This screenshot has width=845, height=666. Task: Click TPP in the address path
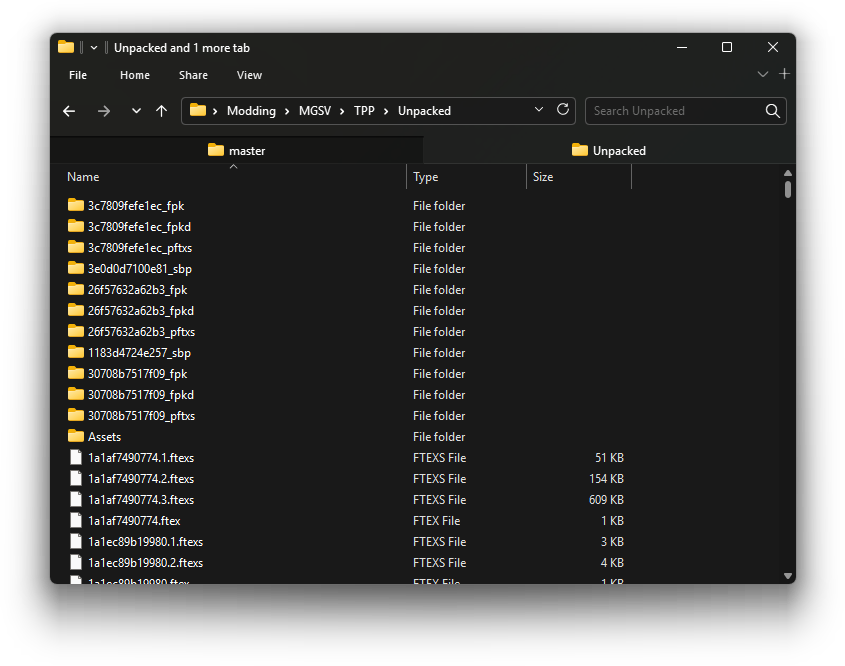coord(364,111)
